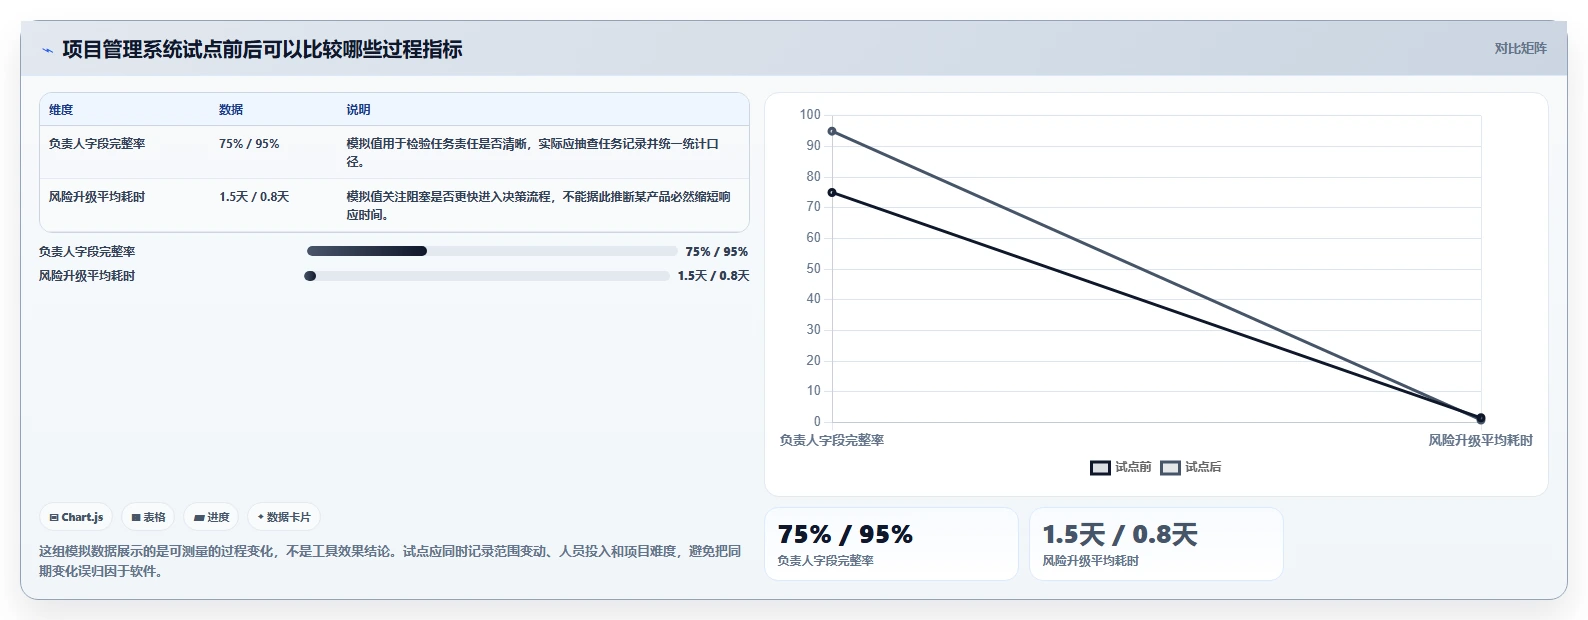1588x620 pixels.
Task: Click description starting 模拟值关注阻塞是否
Action: (539, 206)
